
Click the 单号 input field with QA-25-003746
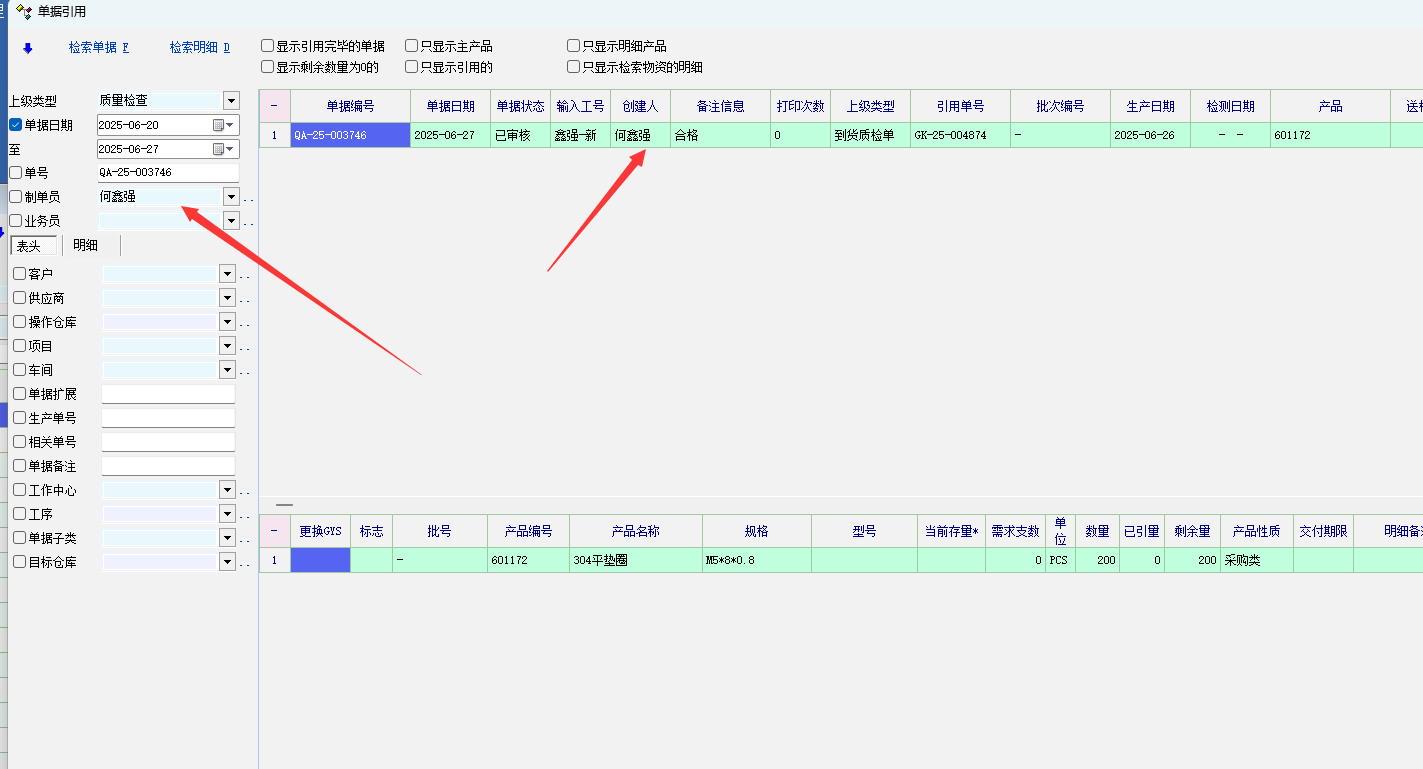click(167, 173)
